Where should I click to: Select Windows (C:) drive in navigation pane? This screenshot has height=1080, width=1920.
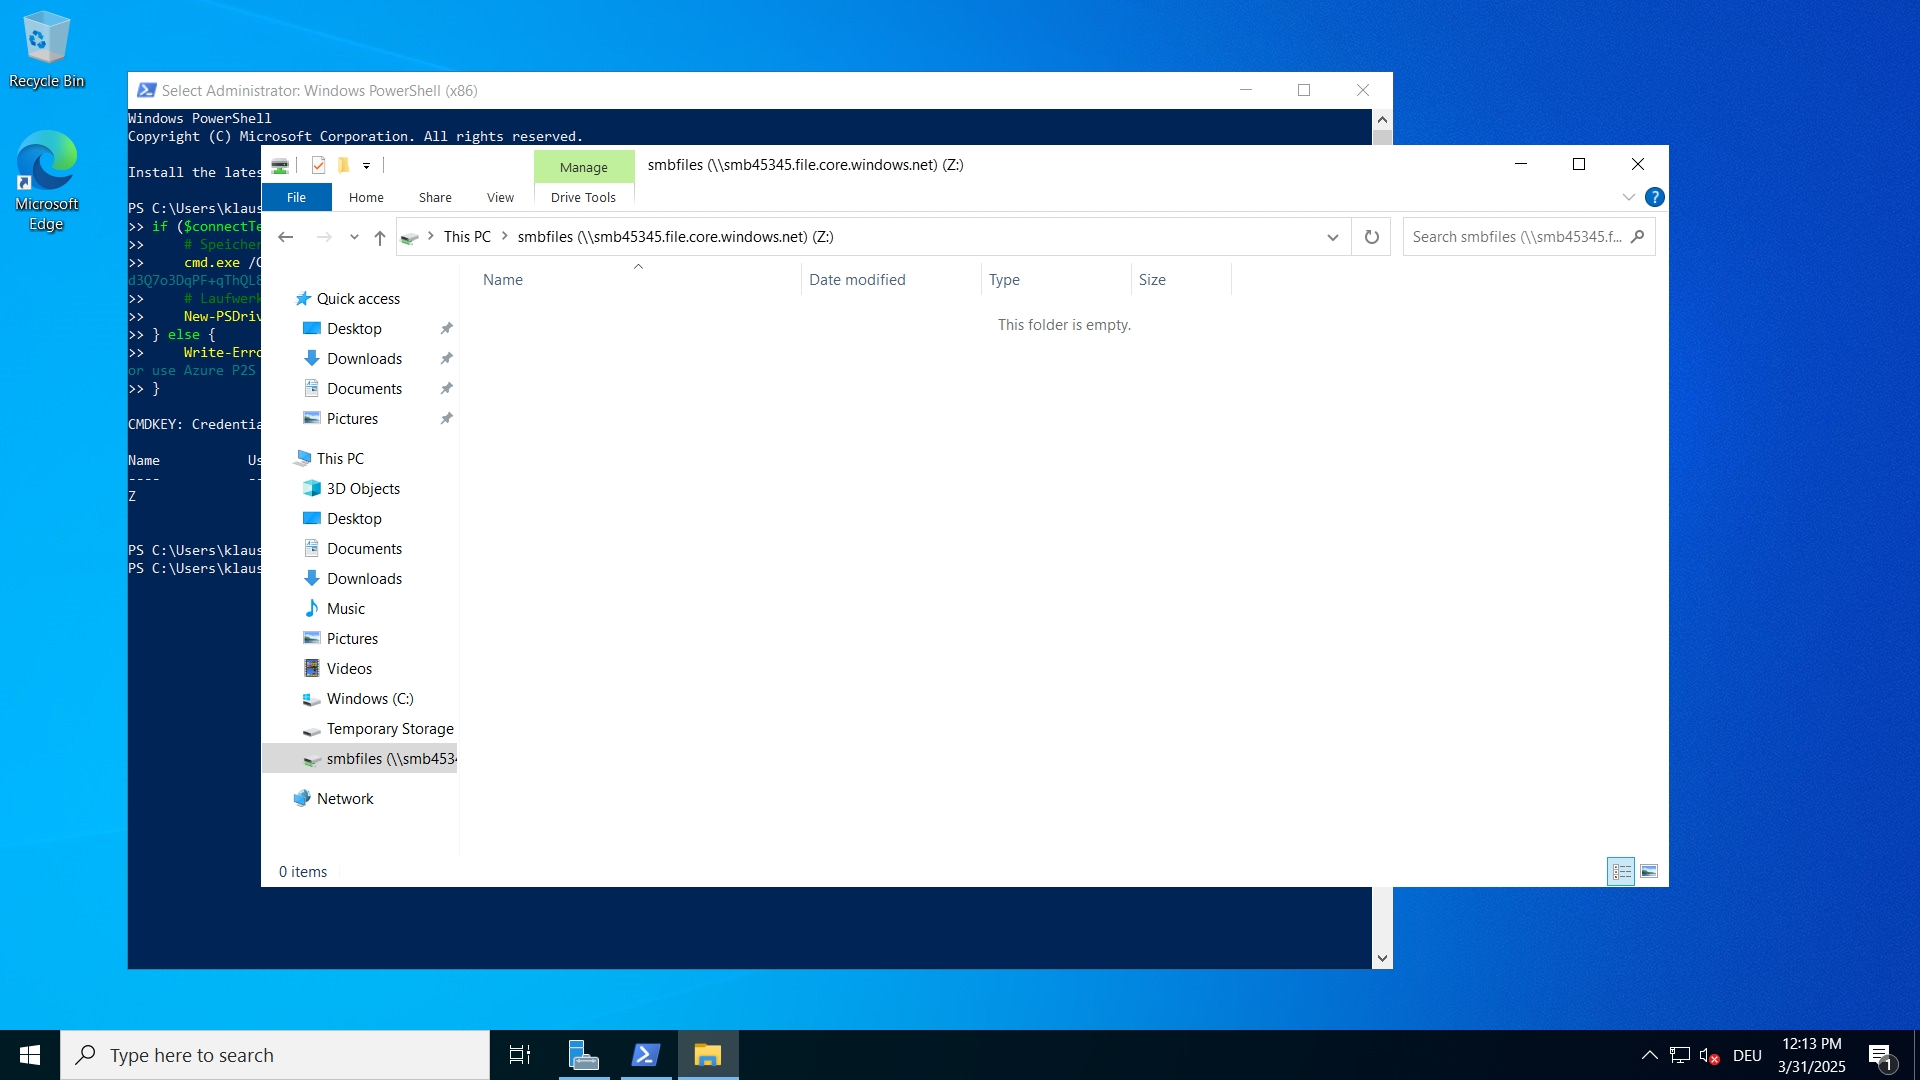(369, 699)
